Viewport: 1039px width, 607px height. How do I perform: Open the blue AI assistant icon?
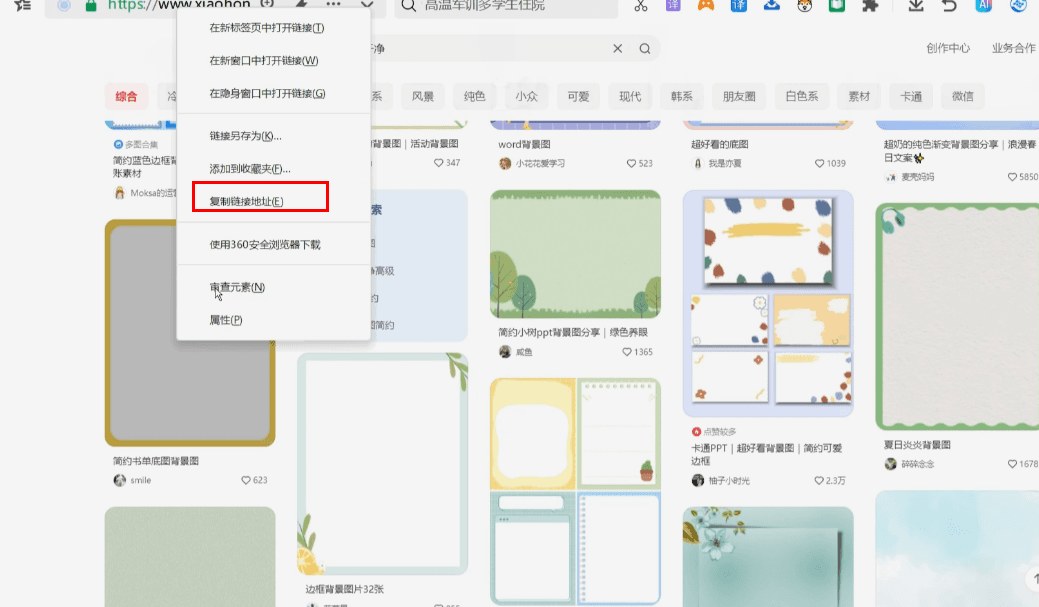point(983,6)
